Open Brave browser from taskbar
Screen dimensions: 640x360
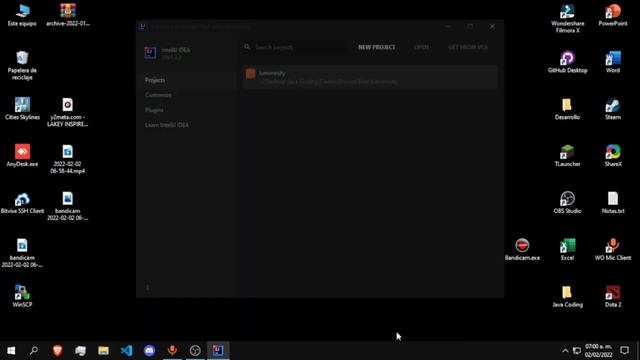tap(58, 351)
